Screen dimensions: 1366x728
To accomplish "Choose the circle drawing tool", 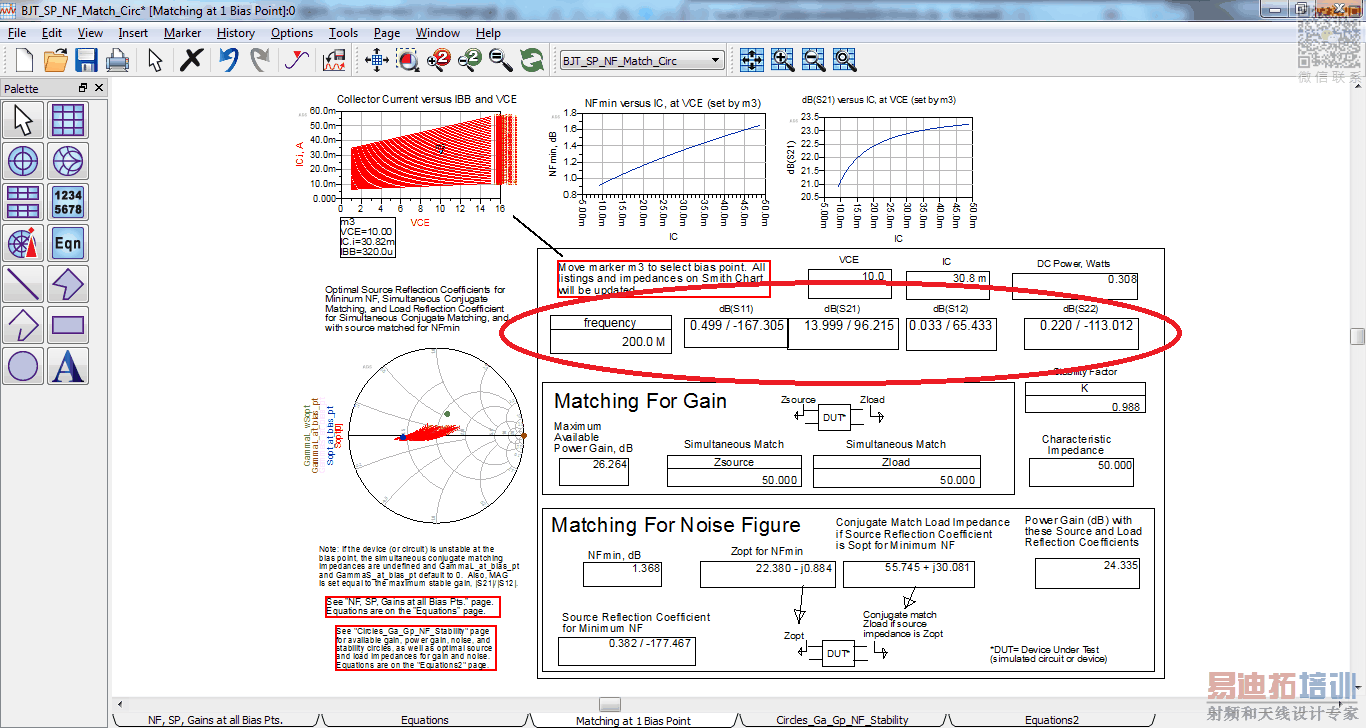I will [x=24, y=366].
